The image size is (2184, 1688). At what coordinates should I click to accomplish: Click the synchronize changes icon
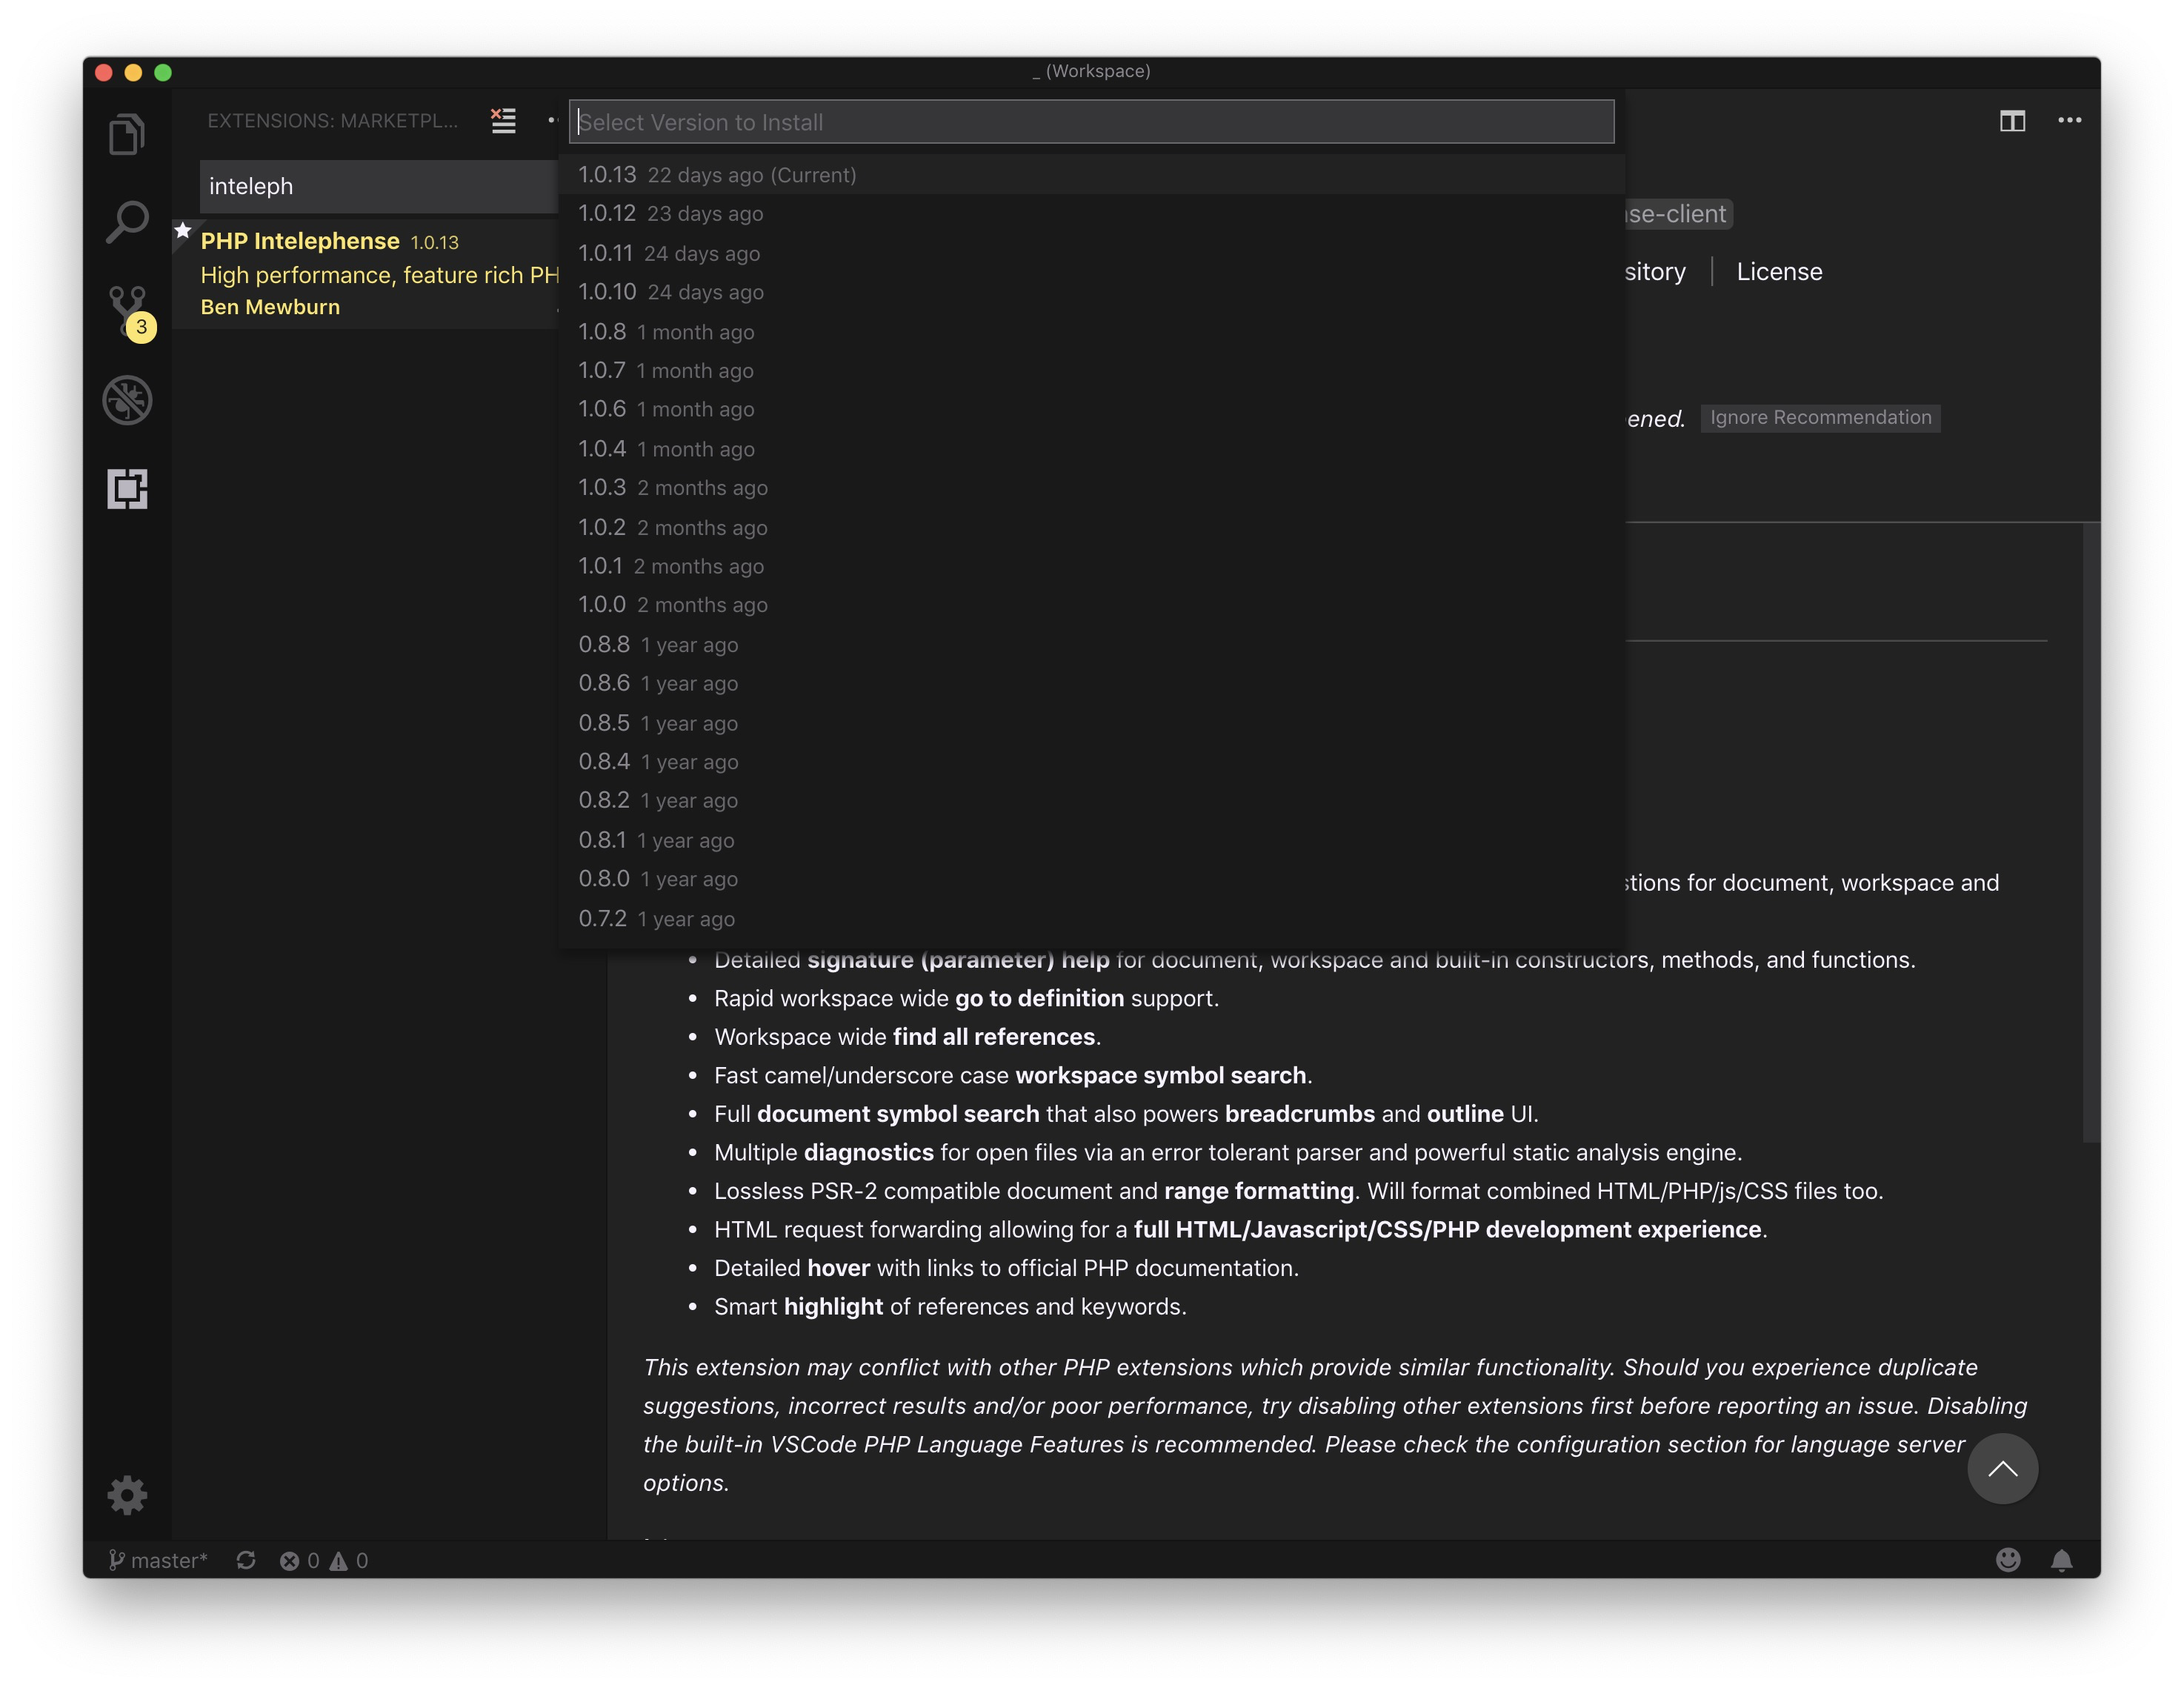point(246,1560)
